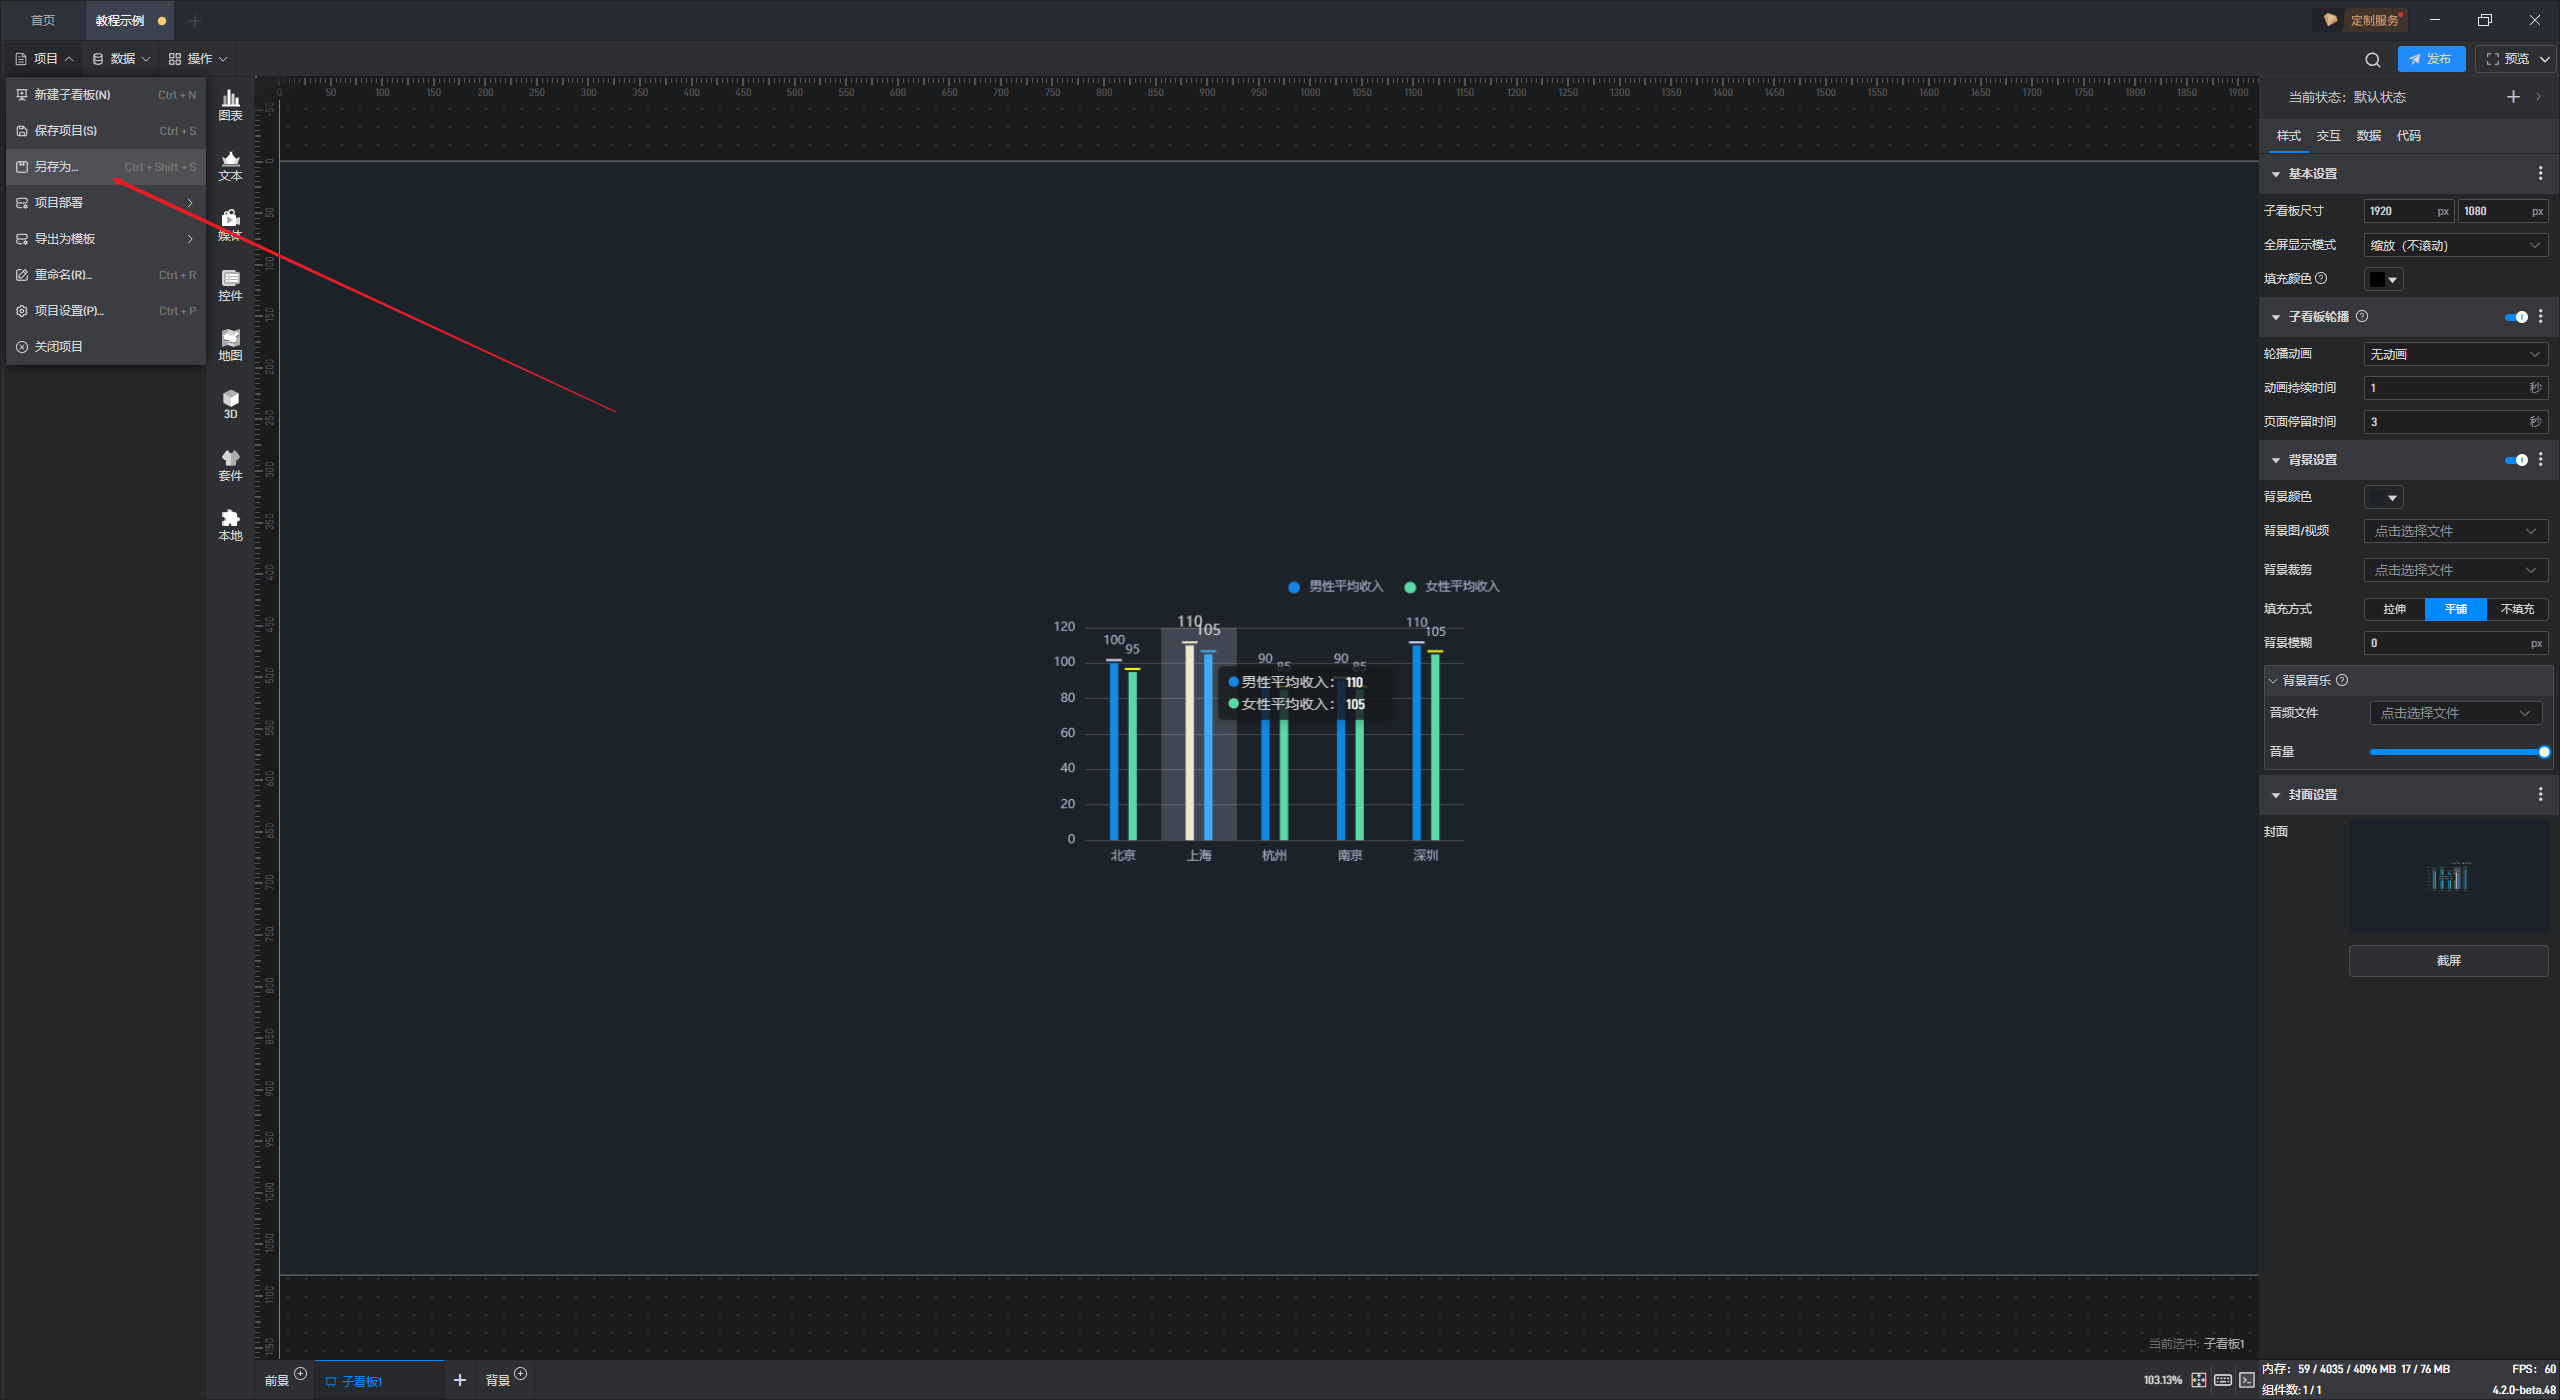This screenshot has height=1400, width=2560.
Task: Toggle the 背景设置 background switch
Action: 2516,460
